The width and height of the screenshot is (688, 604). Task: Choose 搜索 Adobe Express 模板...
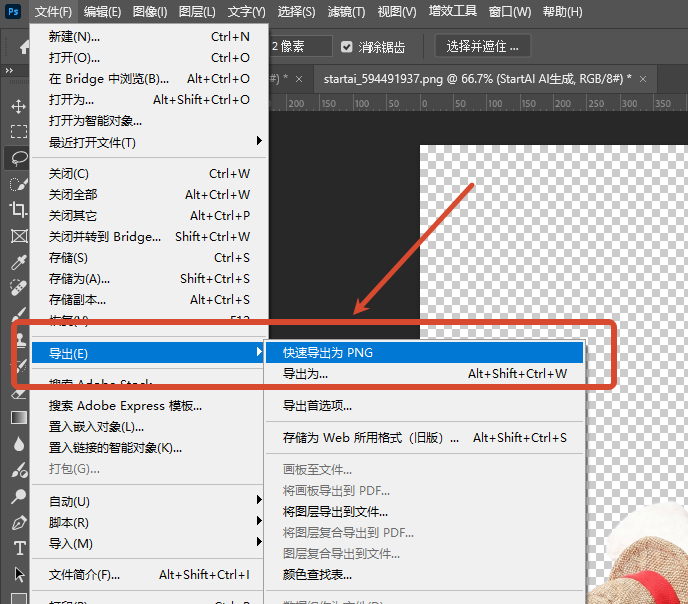click(x=148, y=406)
